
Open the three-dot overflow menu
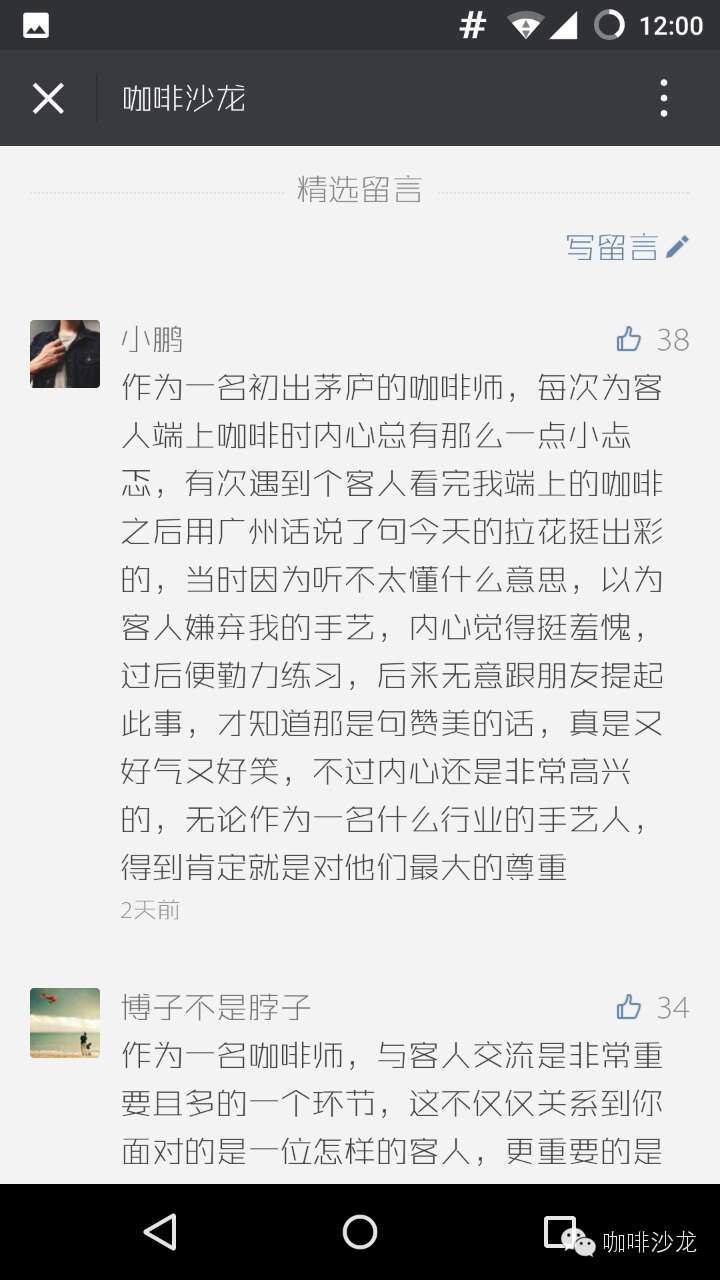pos(664,98)
